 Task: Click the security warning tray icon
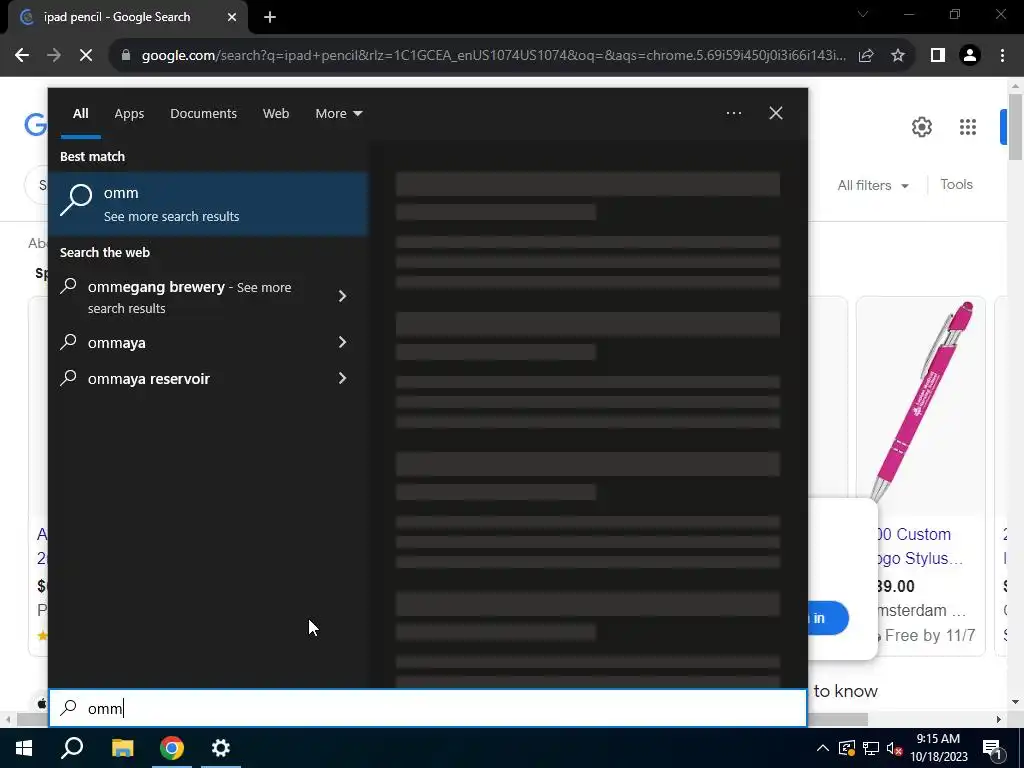(846, 748)
